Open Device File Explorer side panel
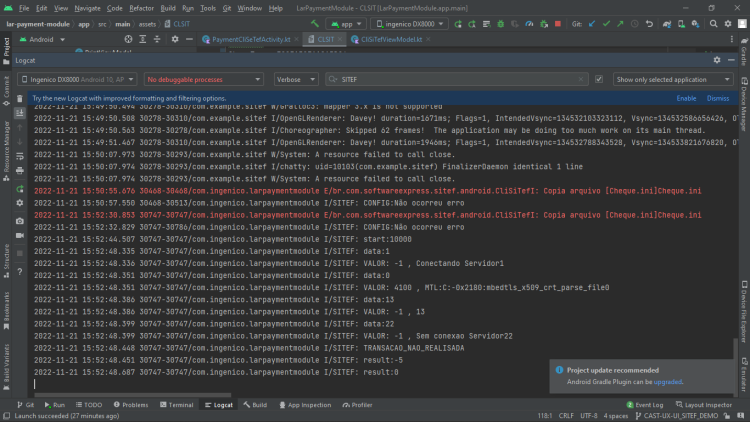 click(x=744, y=311)
